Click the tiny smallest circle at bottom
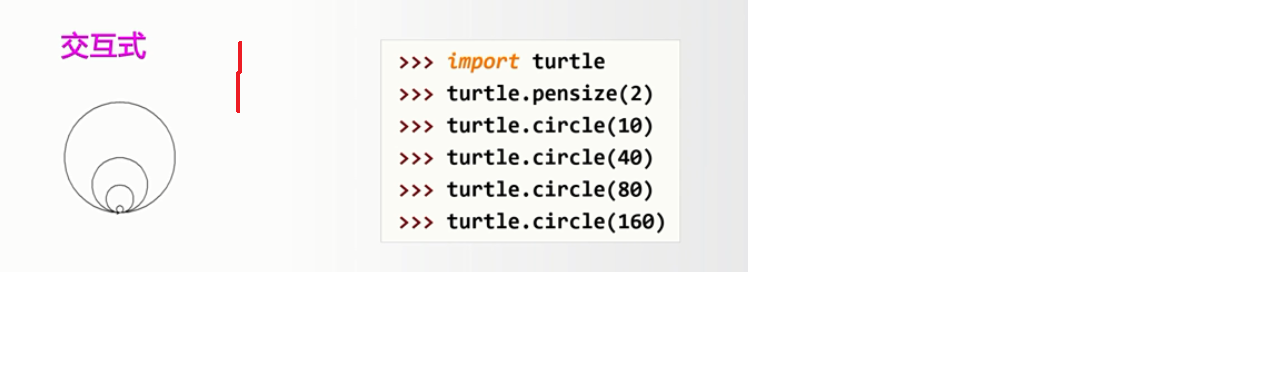 coord(120,209)
